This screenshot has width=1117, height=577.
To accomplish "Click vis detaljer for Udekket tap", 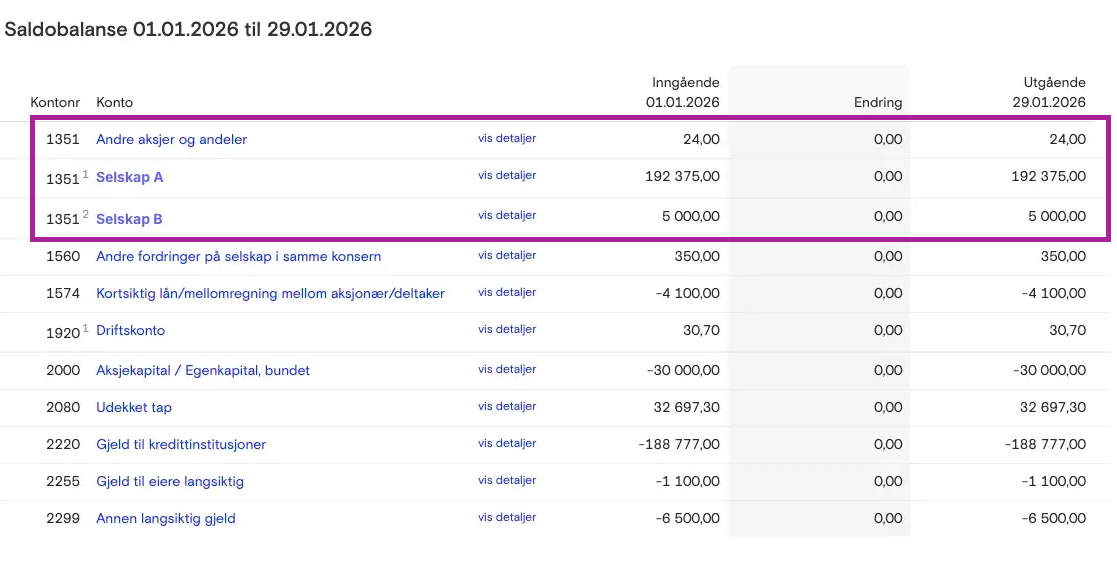I will click(x=507, y=407).
